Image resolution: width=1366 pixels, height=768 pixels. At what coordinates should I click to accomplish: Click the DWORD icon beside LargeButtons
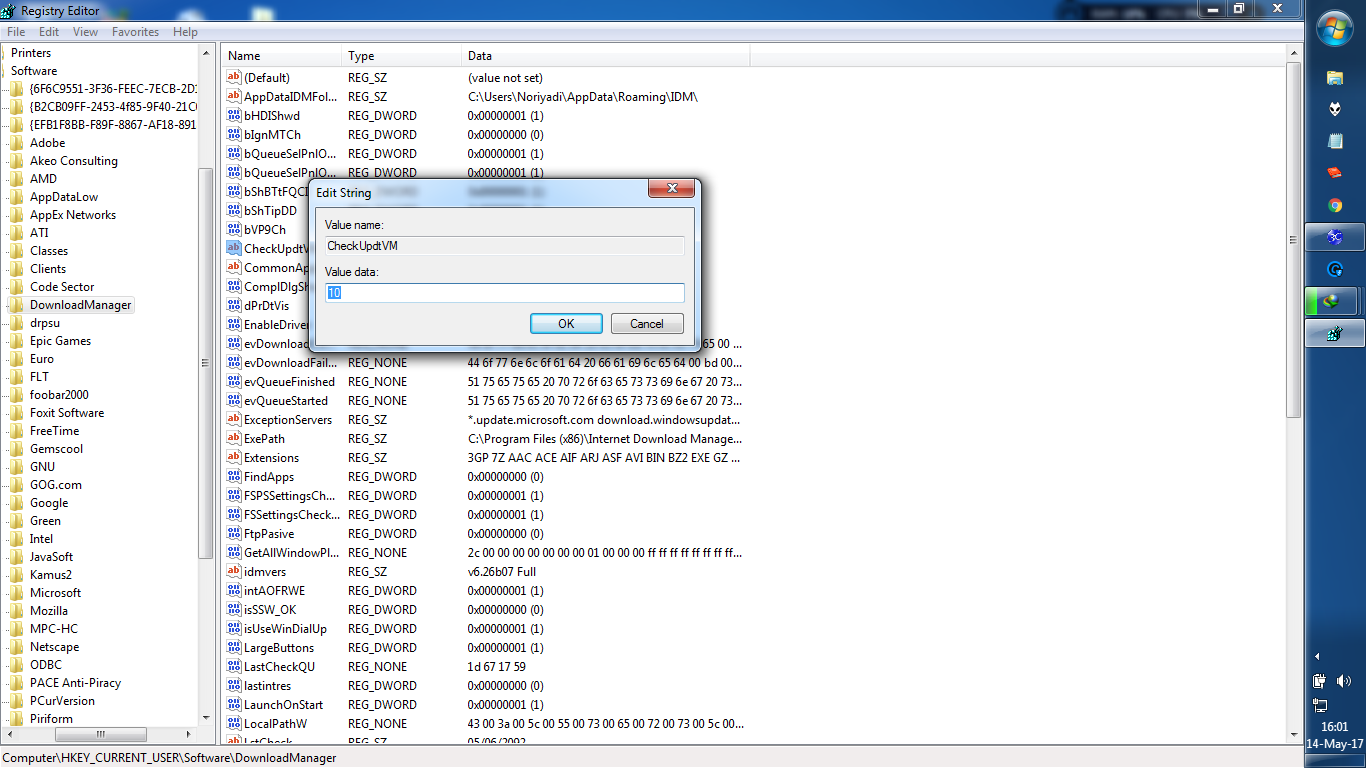click(234, 647)
